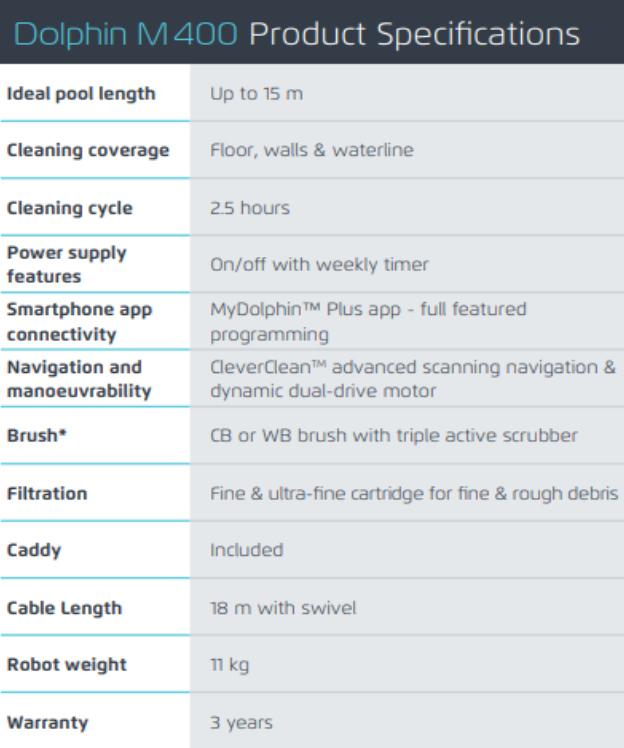The height and width of the screenshot is (748, 624).
Task: Click 'On/off with weekly timer' text
Action: (319, 265)
